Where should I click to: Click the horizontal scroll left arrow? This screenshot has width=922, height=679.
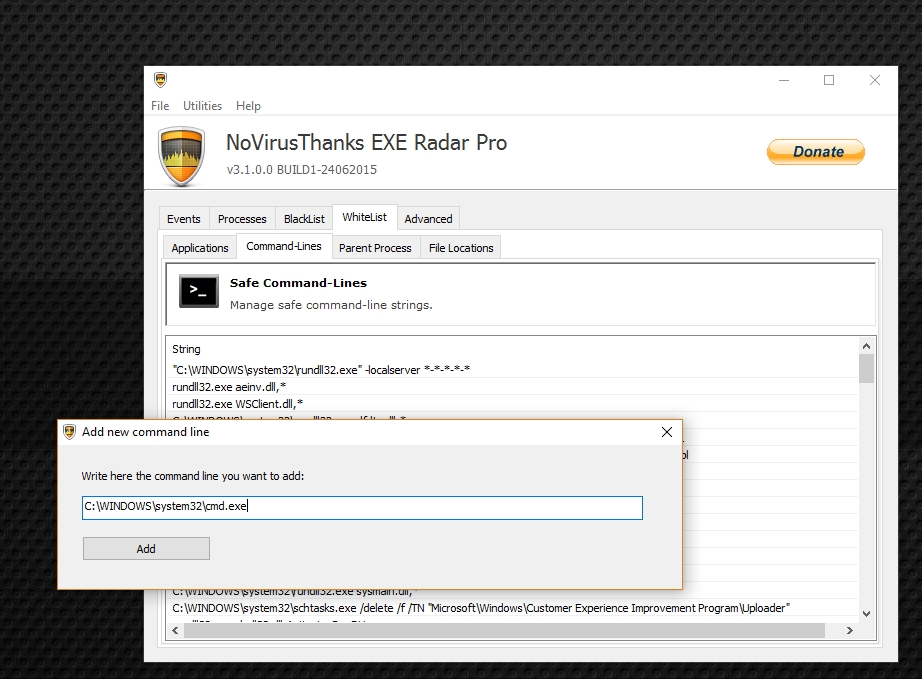[175, 630]
